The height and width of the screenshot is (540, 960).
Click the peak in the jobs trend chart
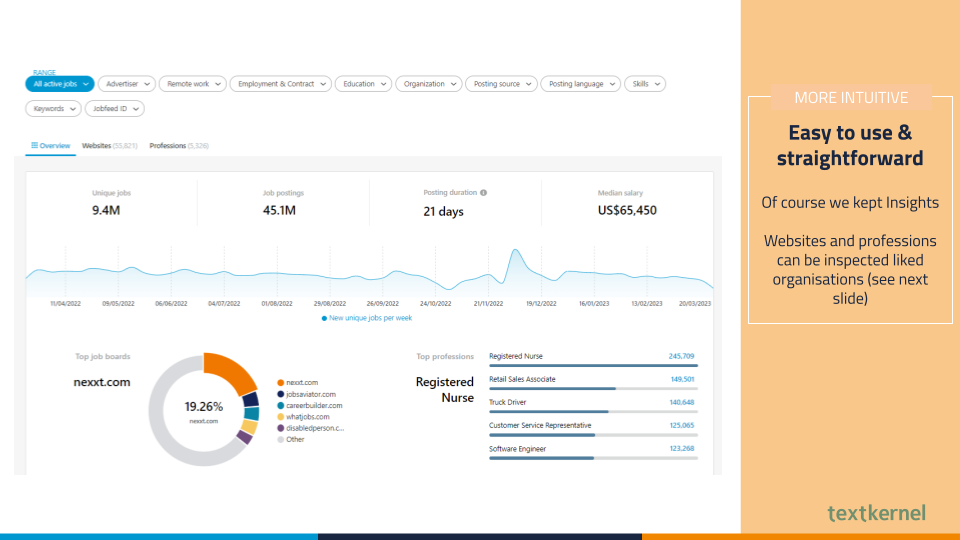pyautogui.click(x=516, y=252)
